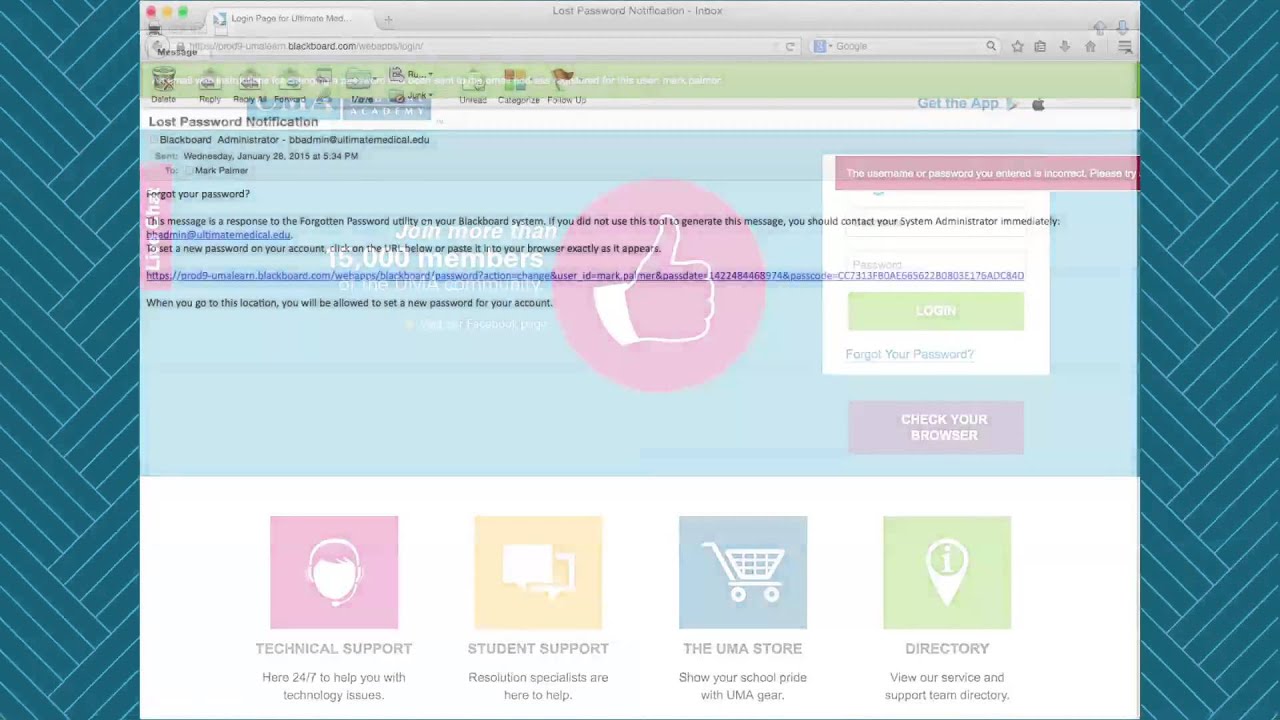Forward the password notification message

coord(290,88)
